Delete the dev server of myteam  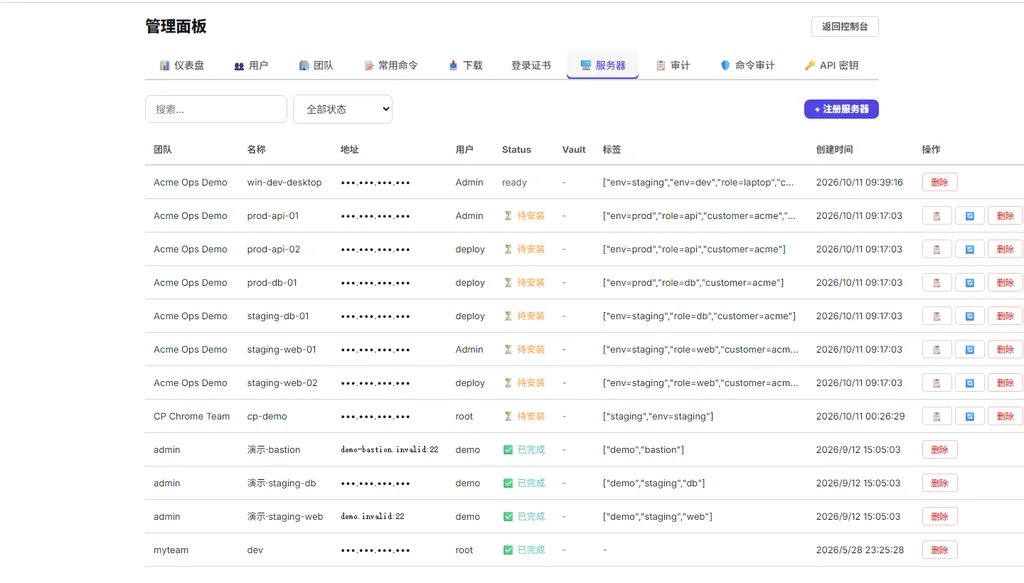point(940,550)
